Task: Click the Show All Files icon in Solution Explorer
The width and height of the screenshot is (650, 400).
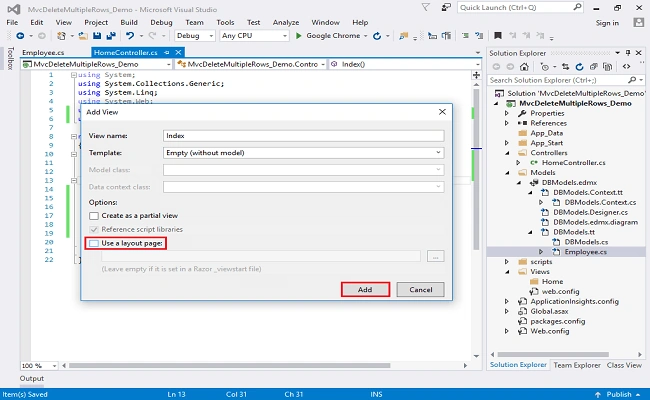Action: click(608, 67)
